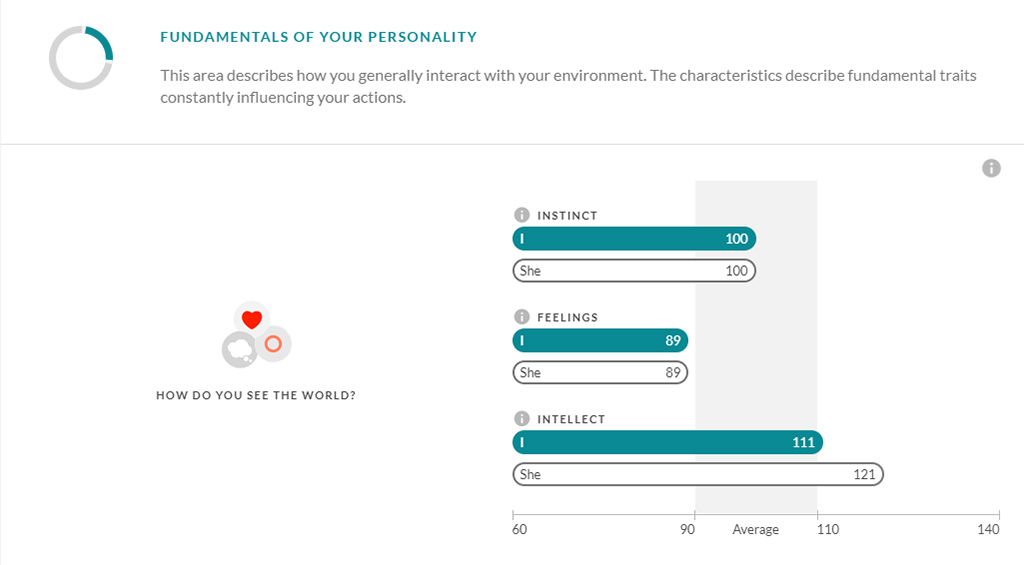Click the info icon beside INSTINCT
Image resolution: width=1024 pixels, height=565 pixels.
[521, 215]
